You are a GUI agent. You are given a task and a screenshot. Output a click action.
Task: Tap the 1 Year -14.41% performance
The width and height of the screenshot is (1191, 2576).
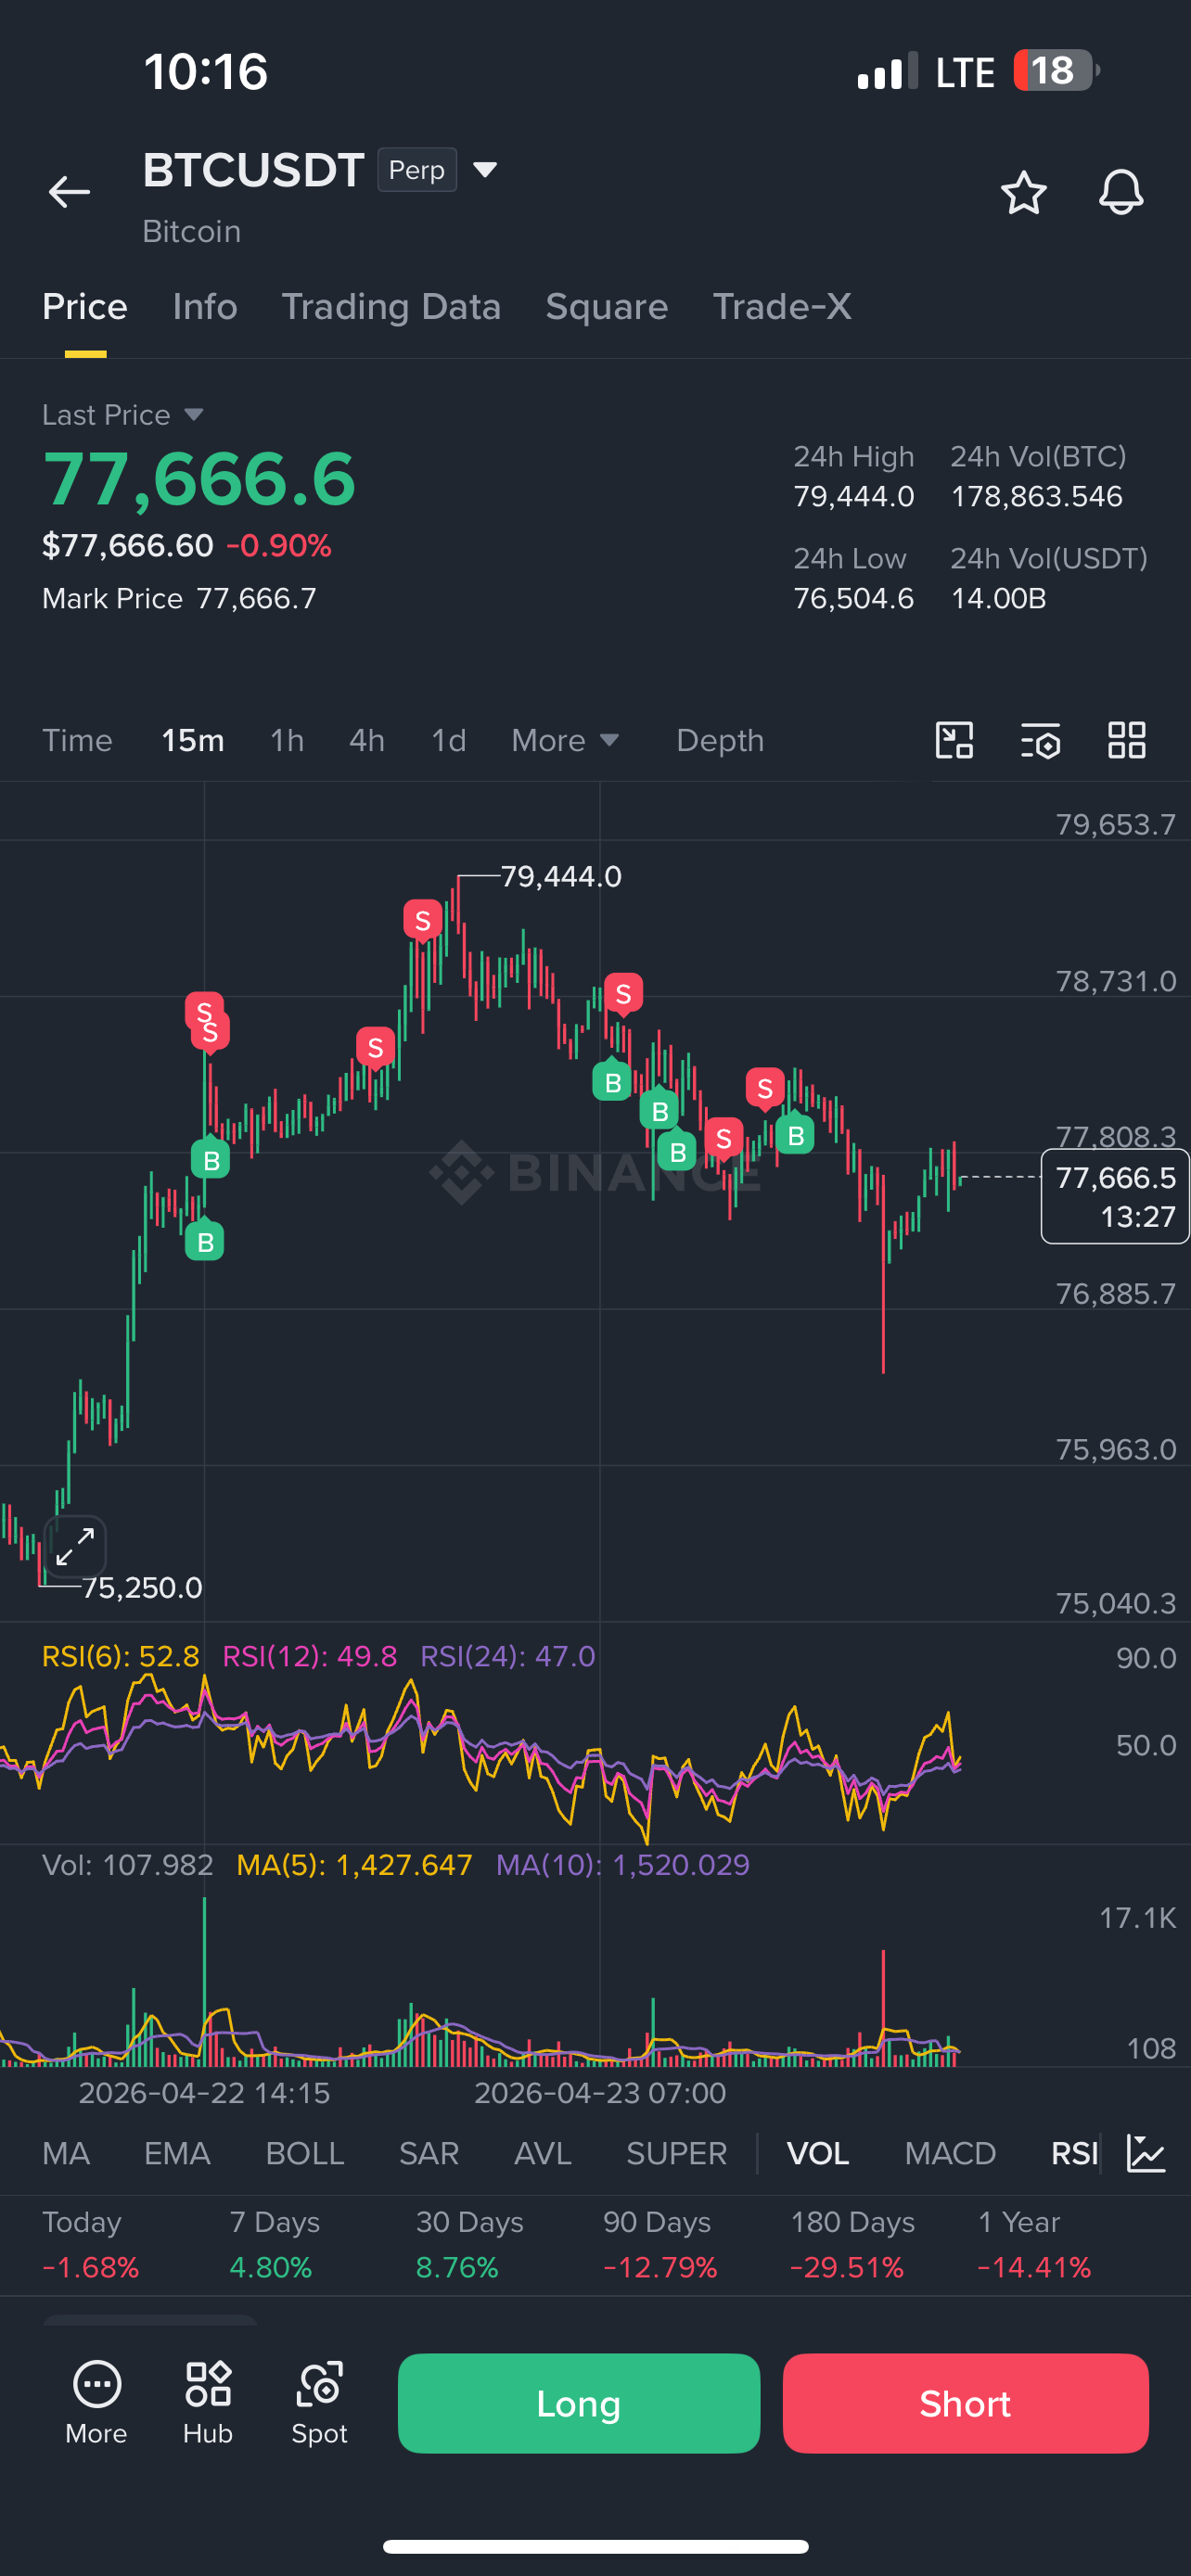1034,2244
